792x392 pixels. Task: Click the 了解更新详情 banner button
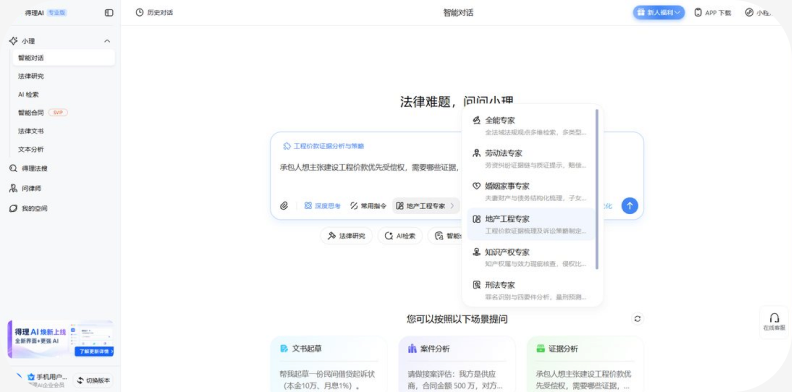tap(94, 351)
